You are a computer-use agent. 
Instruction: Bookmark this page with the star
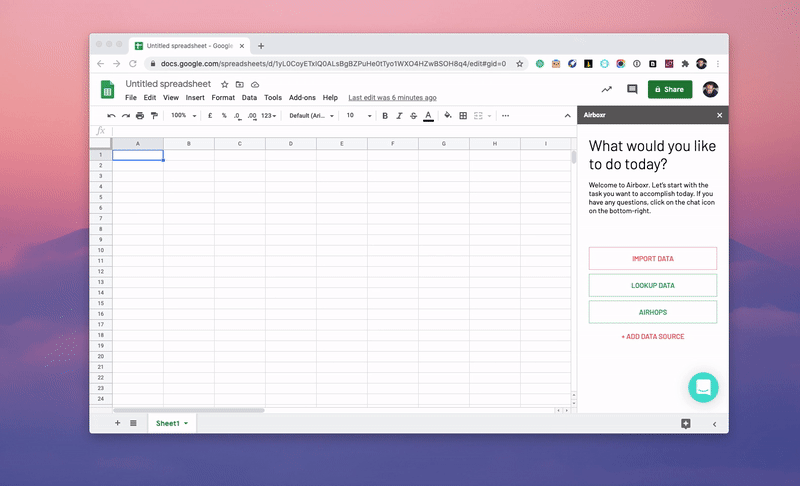pos(519,64)
